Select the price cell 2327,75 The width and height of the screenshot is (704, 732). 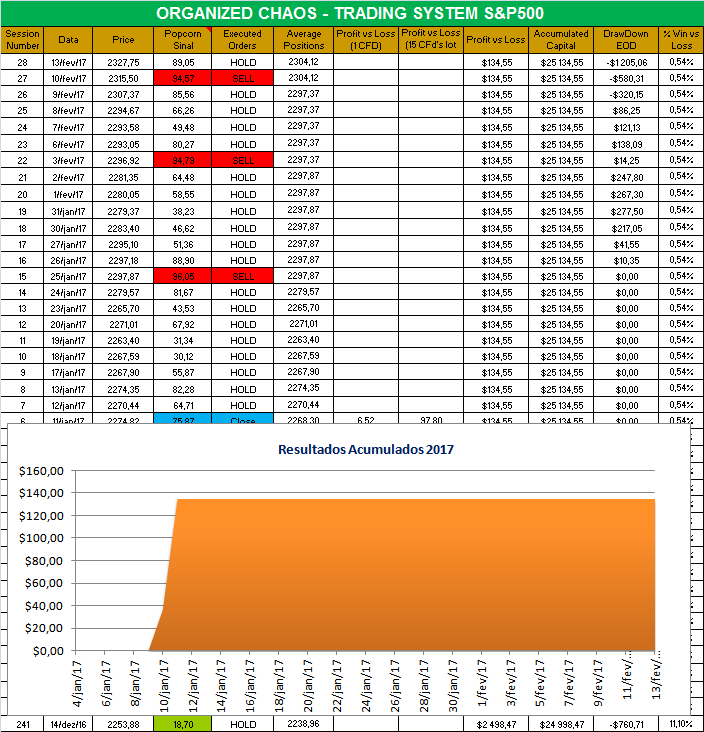click(123, 62)
